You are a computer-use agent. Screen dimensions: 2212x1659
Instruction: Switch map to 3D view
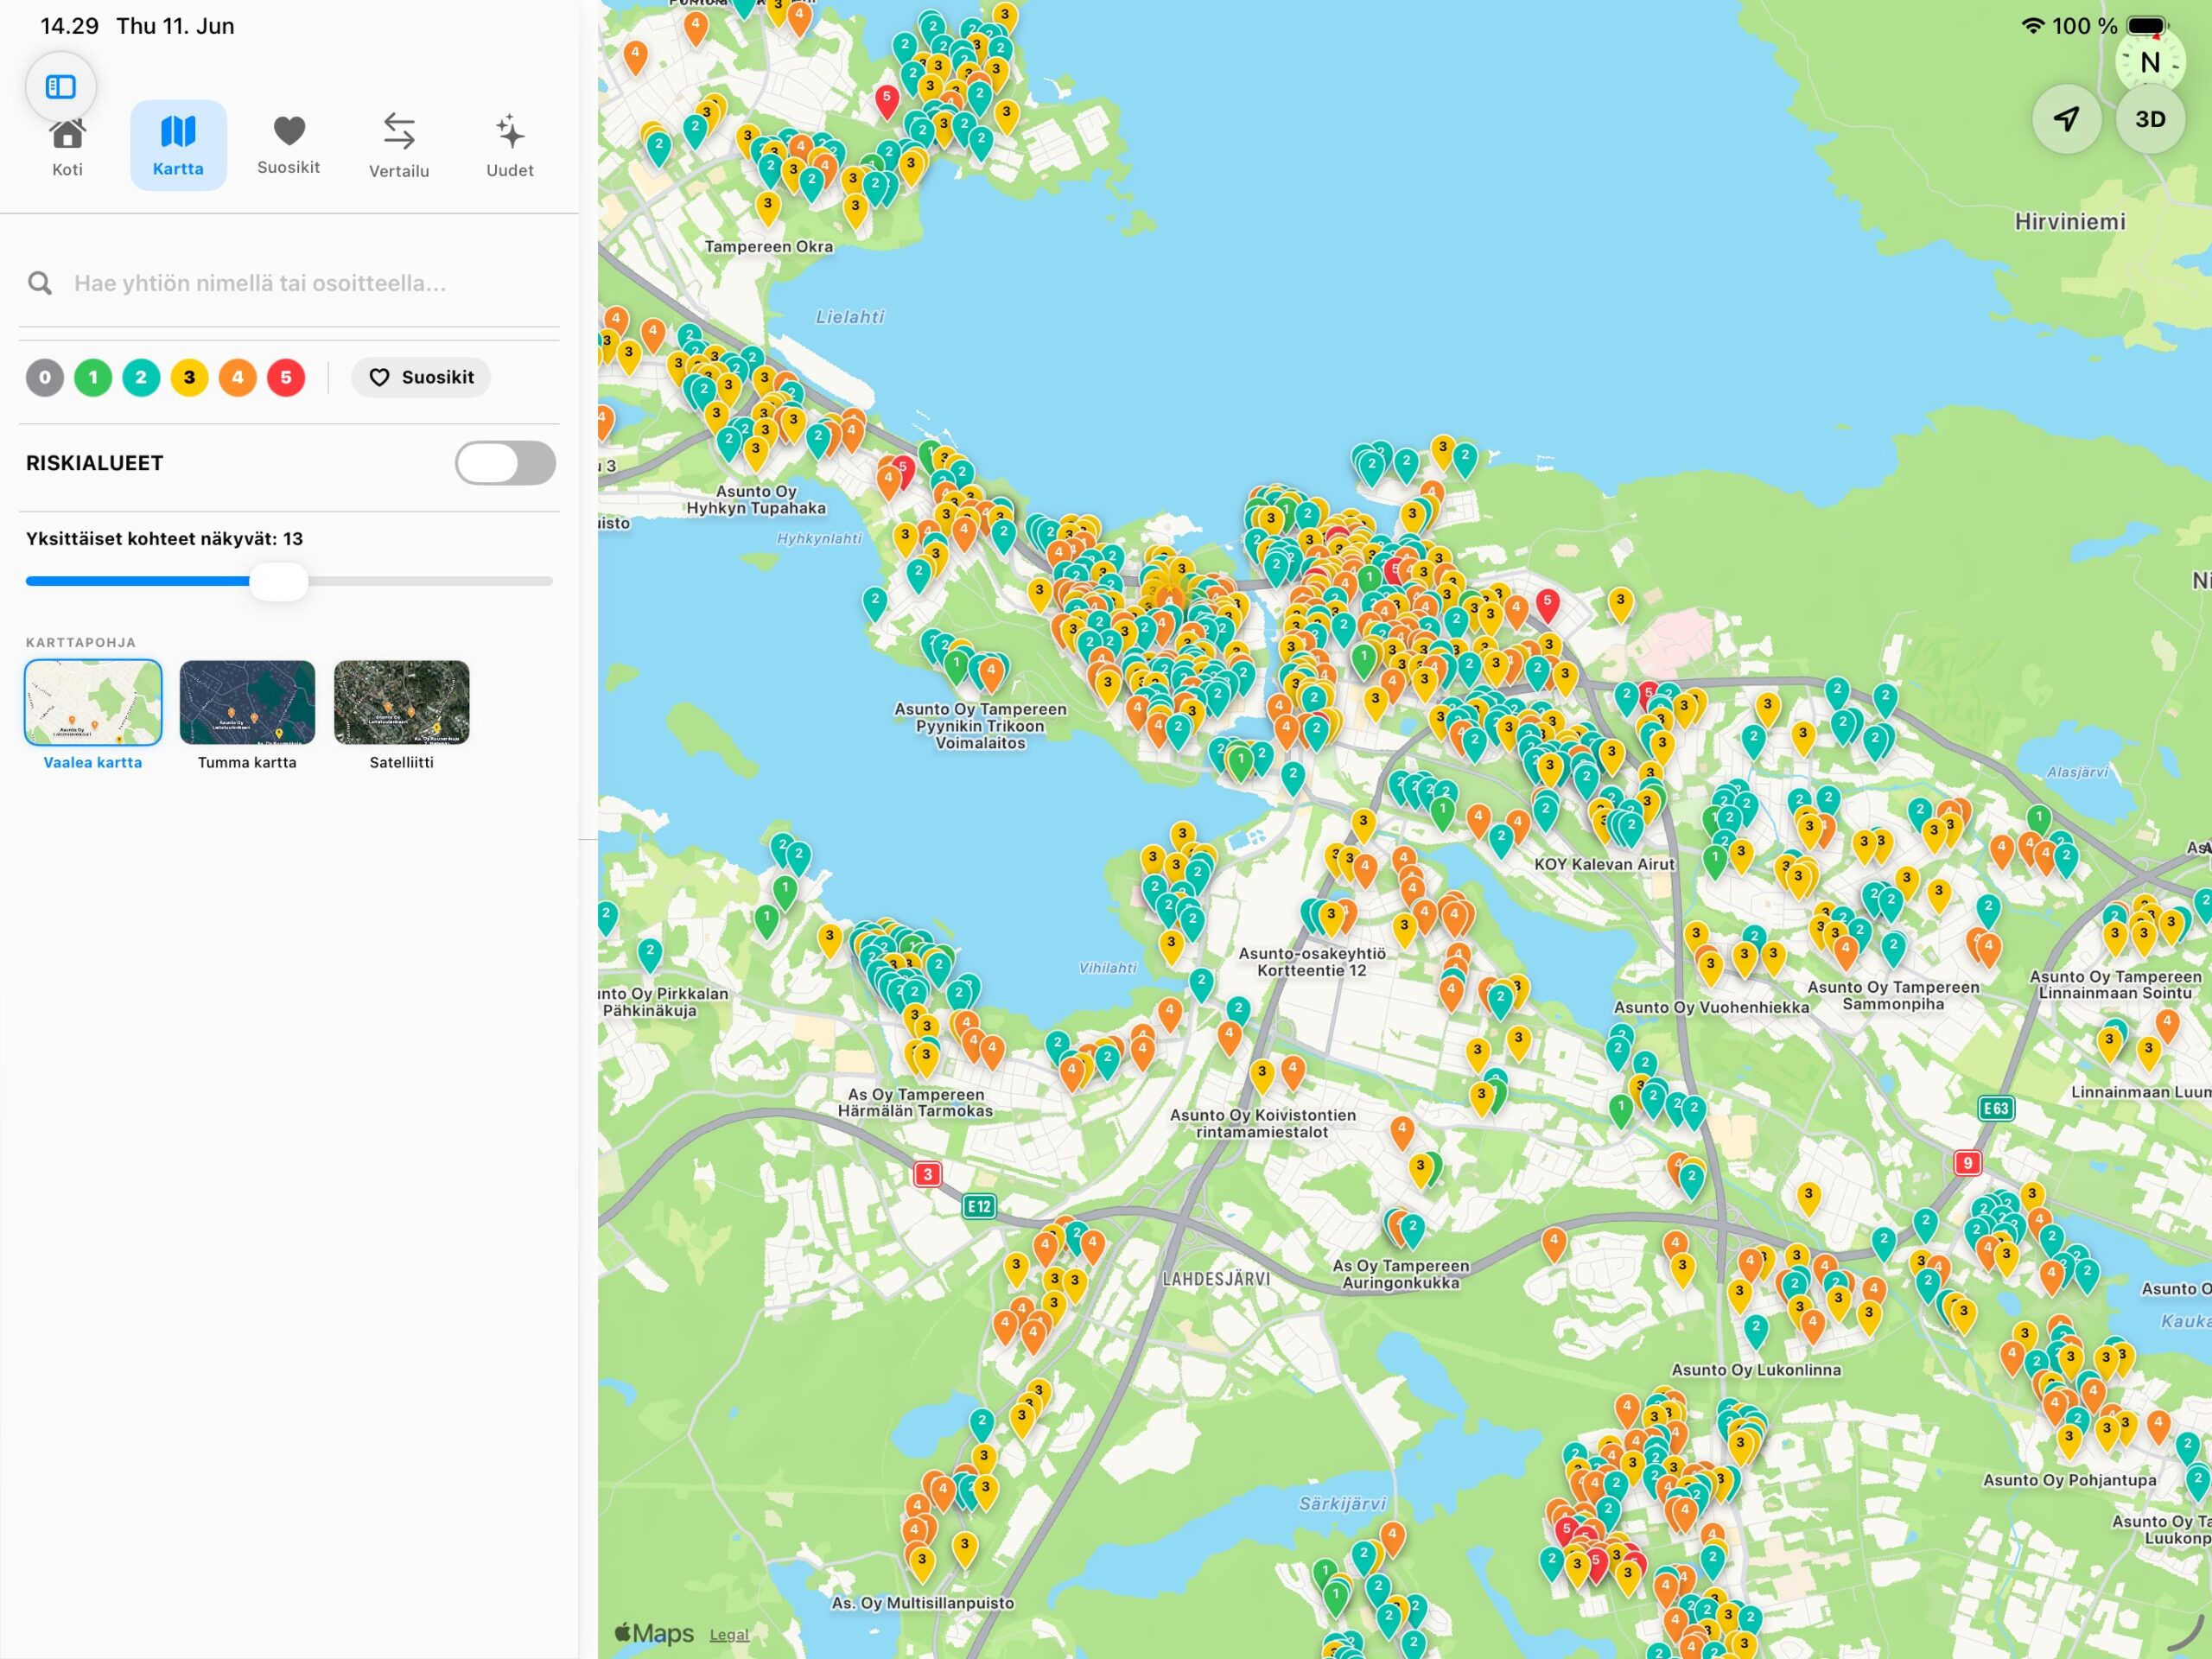click(x=2150, y=119)
